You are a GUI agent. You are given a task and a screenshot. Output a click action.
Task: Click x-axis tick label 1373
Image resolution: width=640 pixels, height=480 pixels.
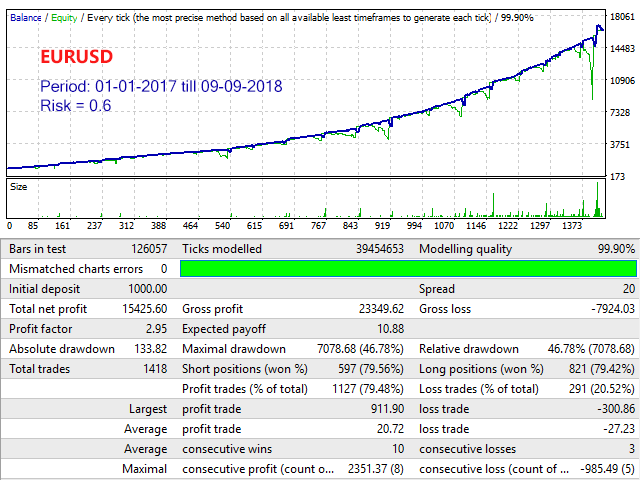572,226
